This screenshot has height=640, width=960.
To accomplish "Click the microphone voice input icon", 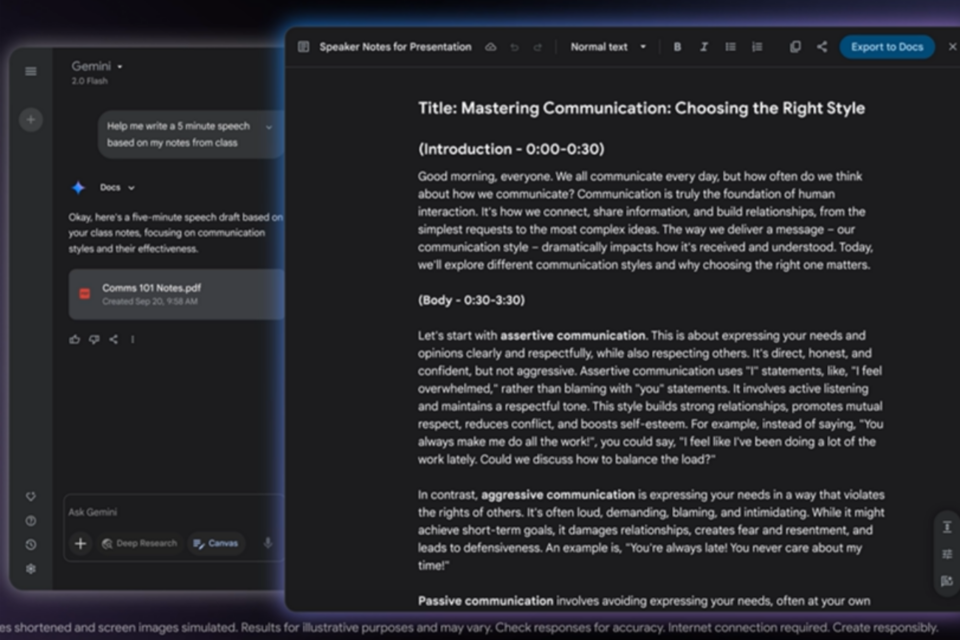I will coord(267,543).
